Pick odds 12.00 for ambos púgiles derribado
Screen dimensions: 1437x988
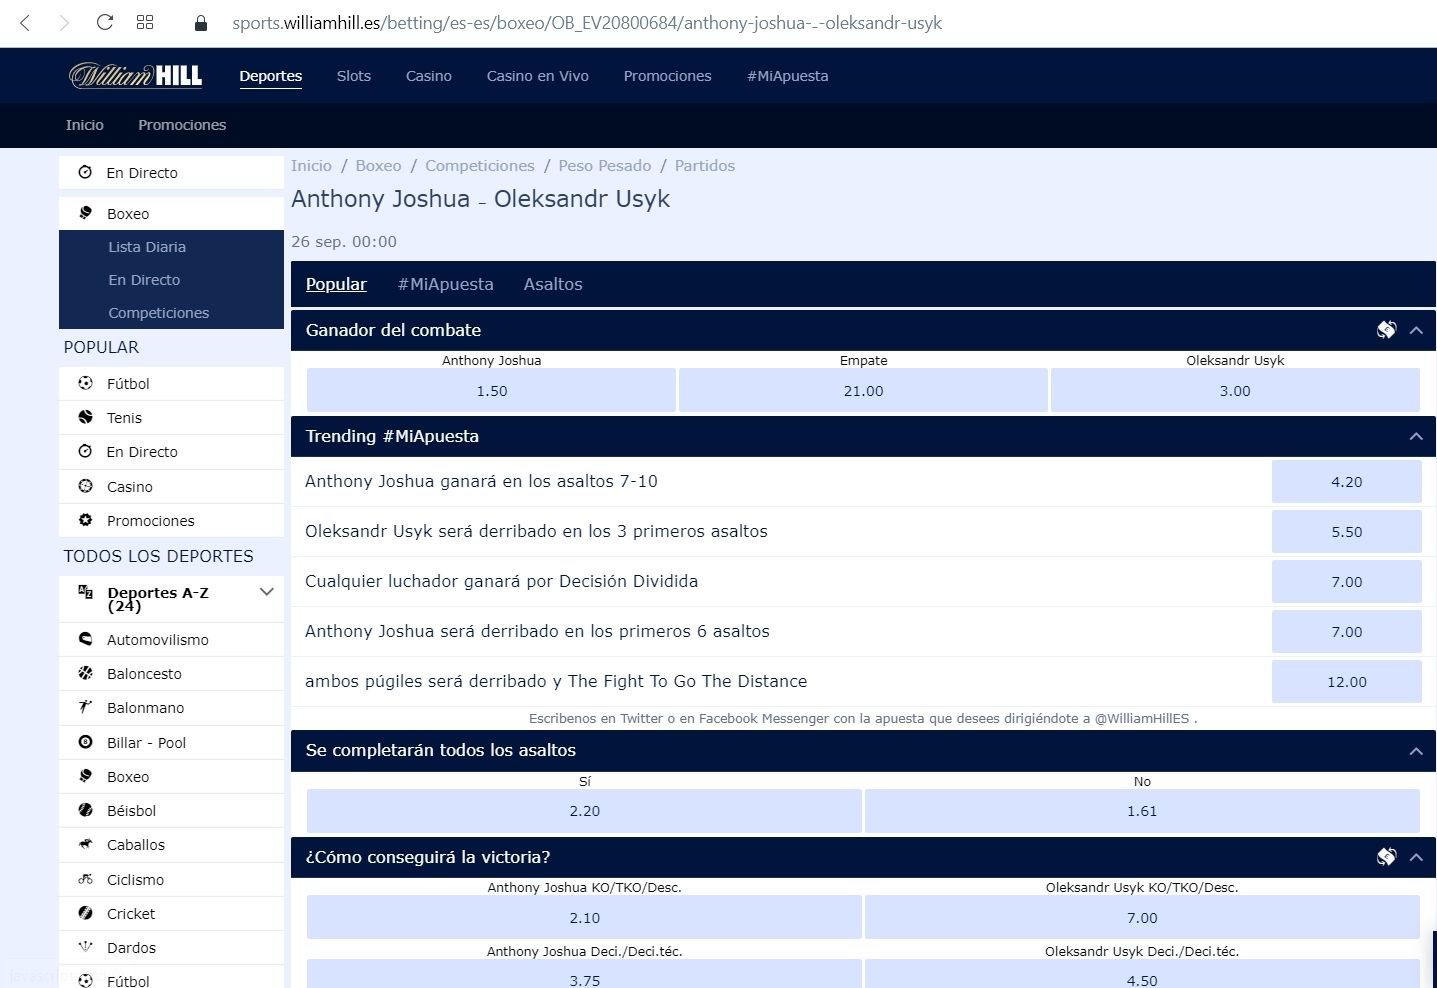tap(1346, 682)
